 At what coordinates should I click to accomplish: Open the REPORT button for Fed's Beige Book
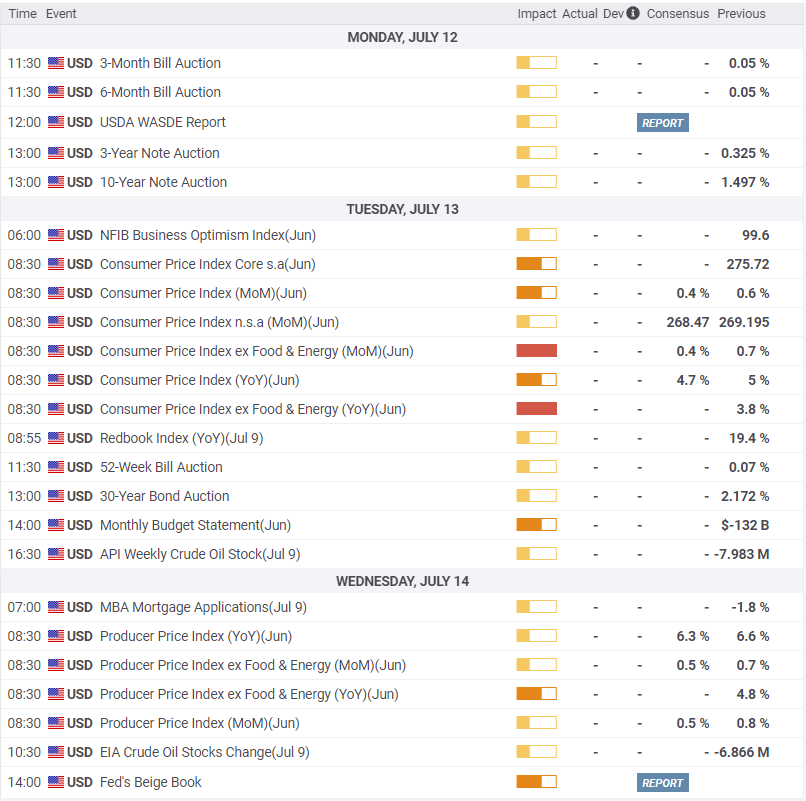pos(662,783)
